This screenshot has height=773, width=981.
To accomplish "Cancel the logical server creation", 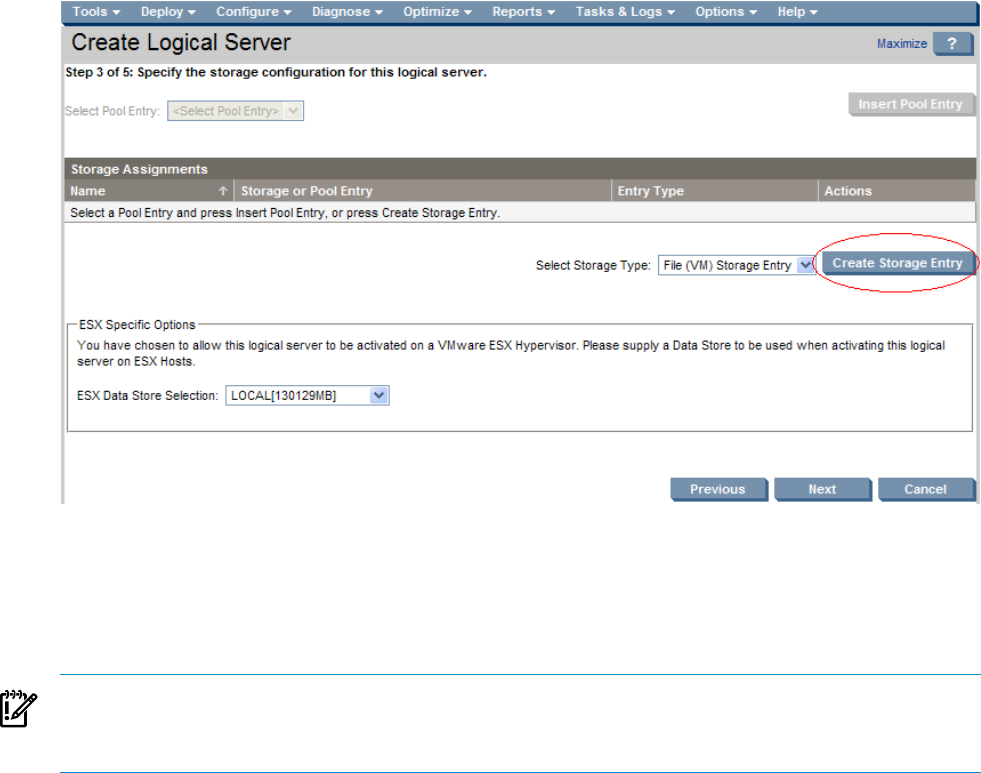I will (925, 489).
